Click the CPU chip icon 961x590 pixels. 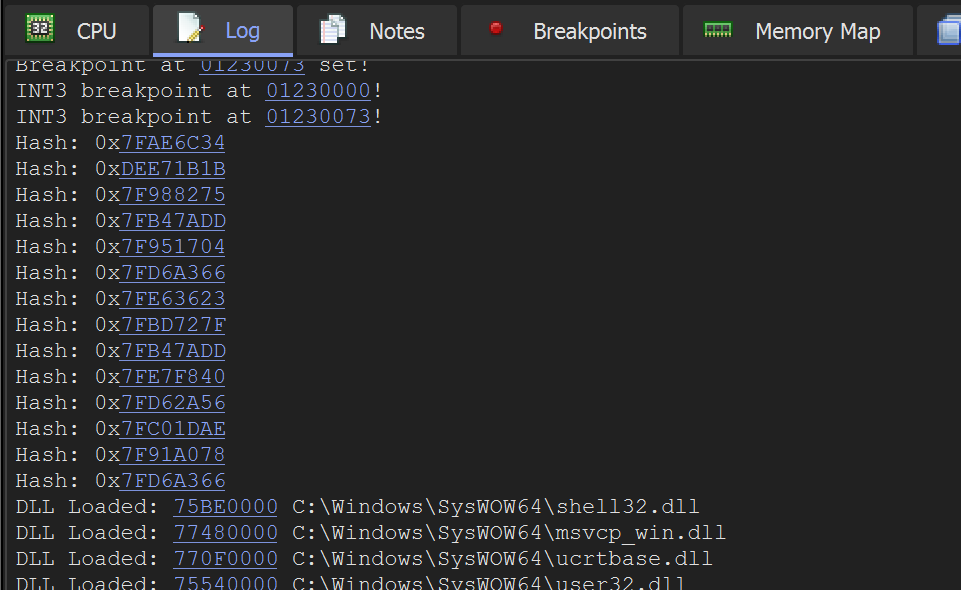(40, 29)
